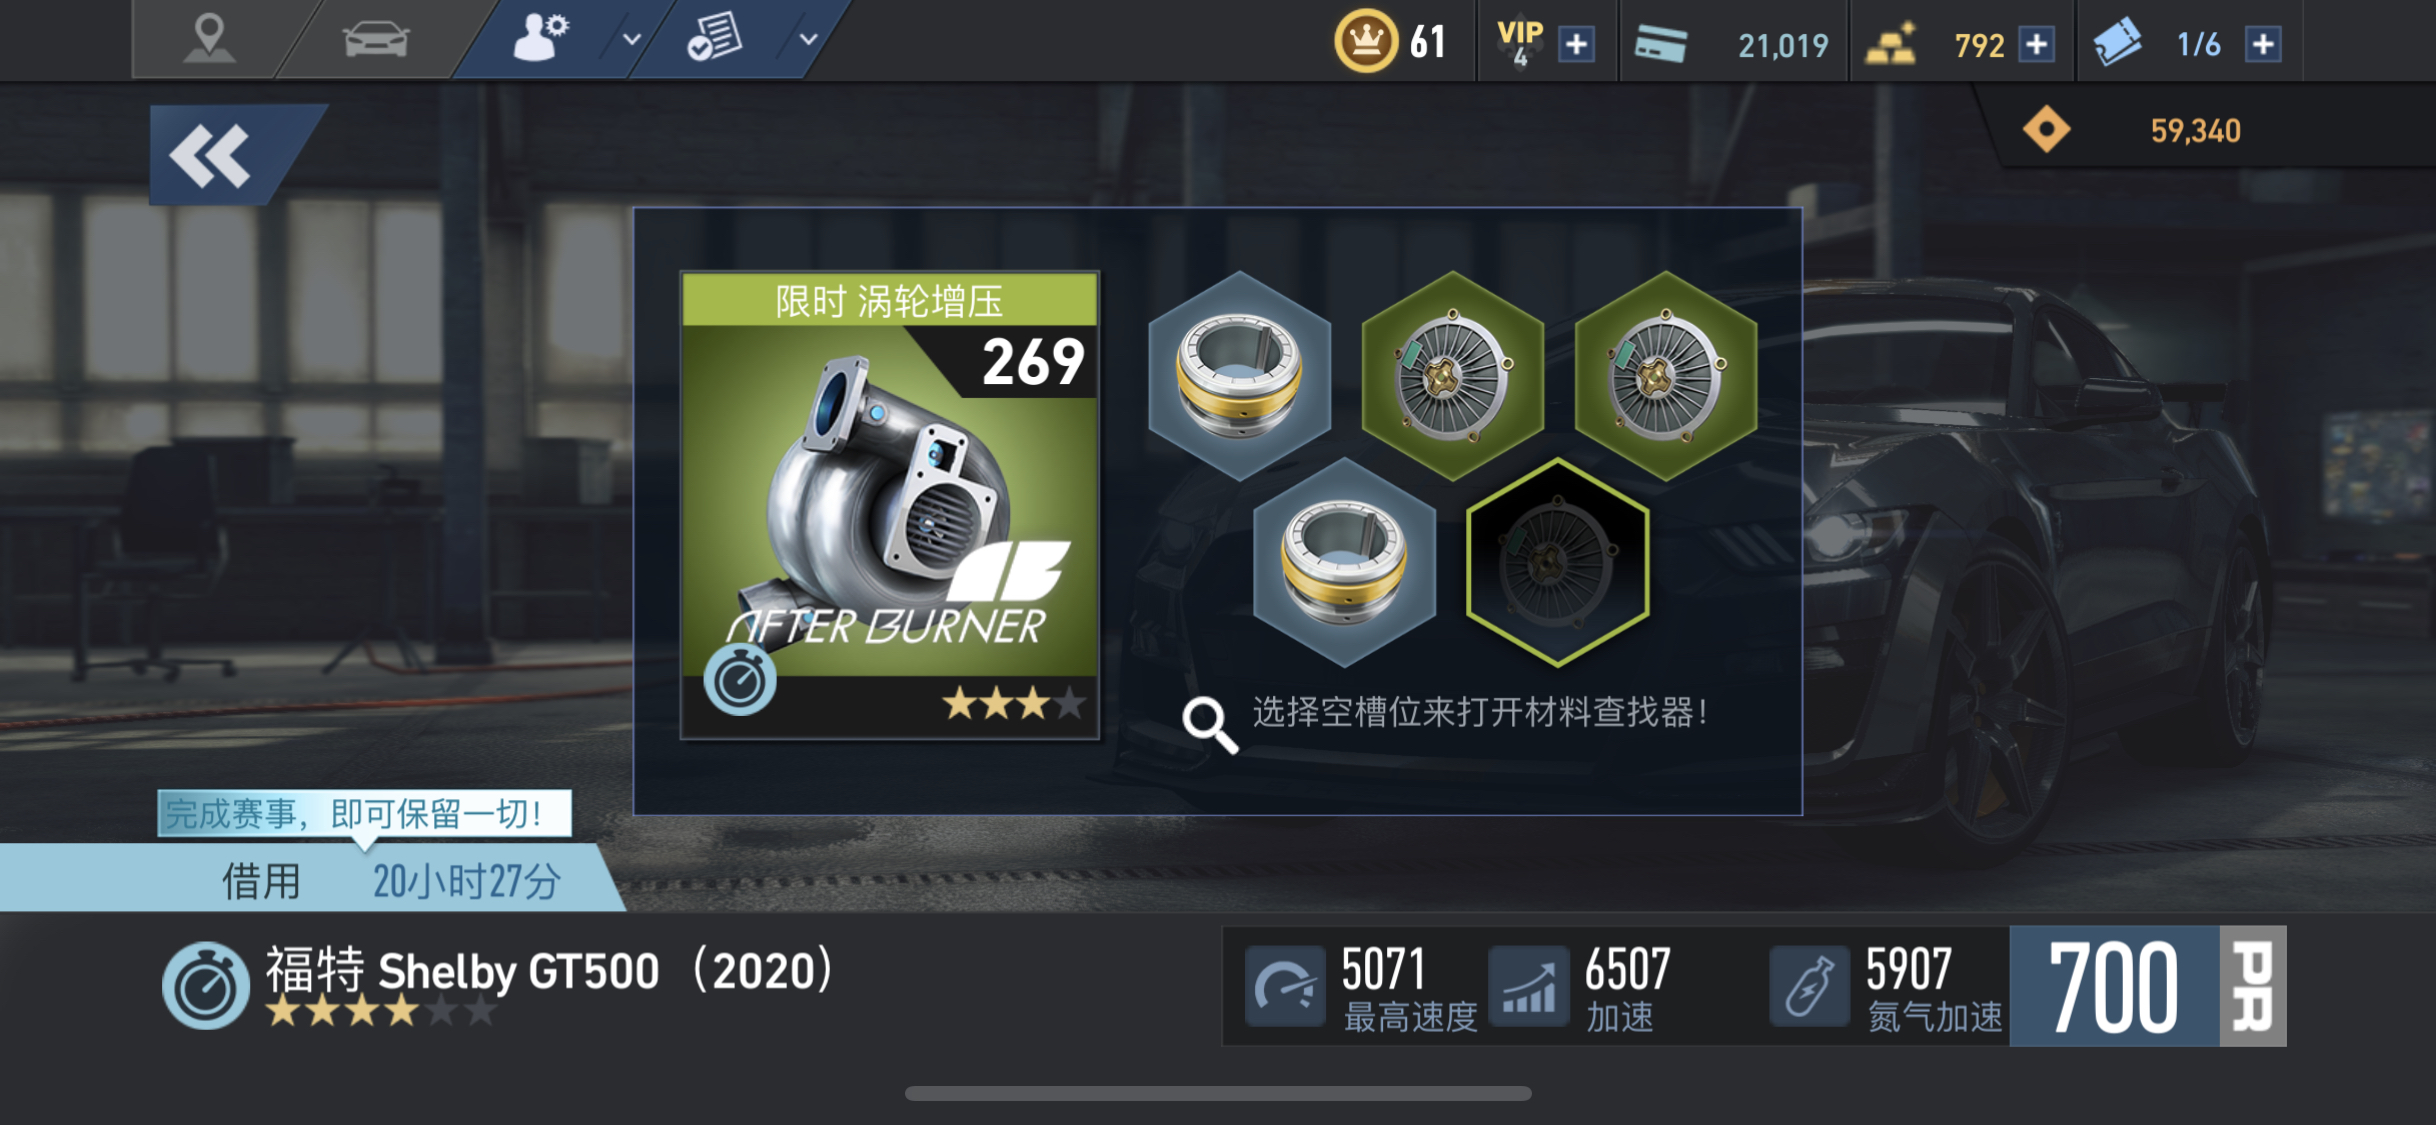Image resolution: width=2436 pixels, height=1125 pixels.
Task: Switch to the car garage tab
Action: [x=375, y=40]
